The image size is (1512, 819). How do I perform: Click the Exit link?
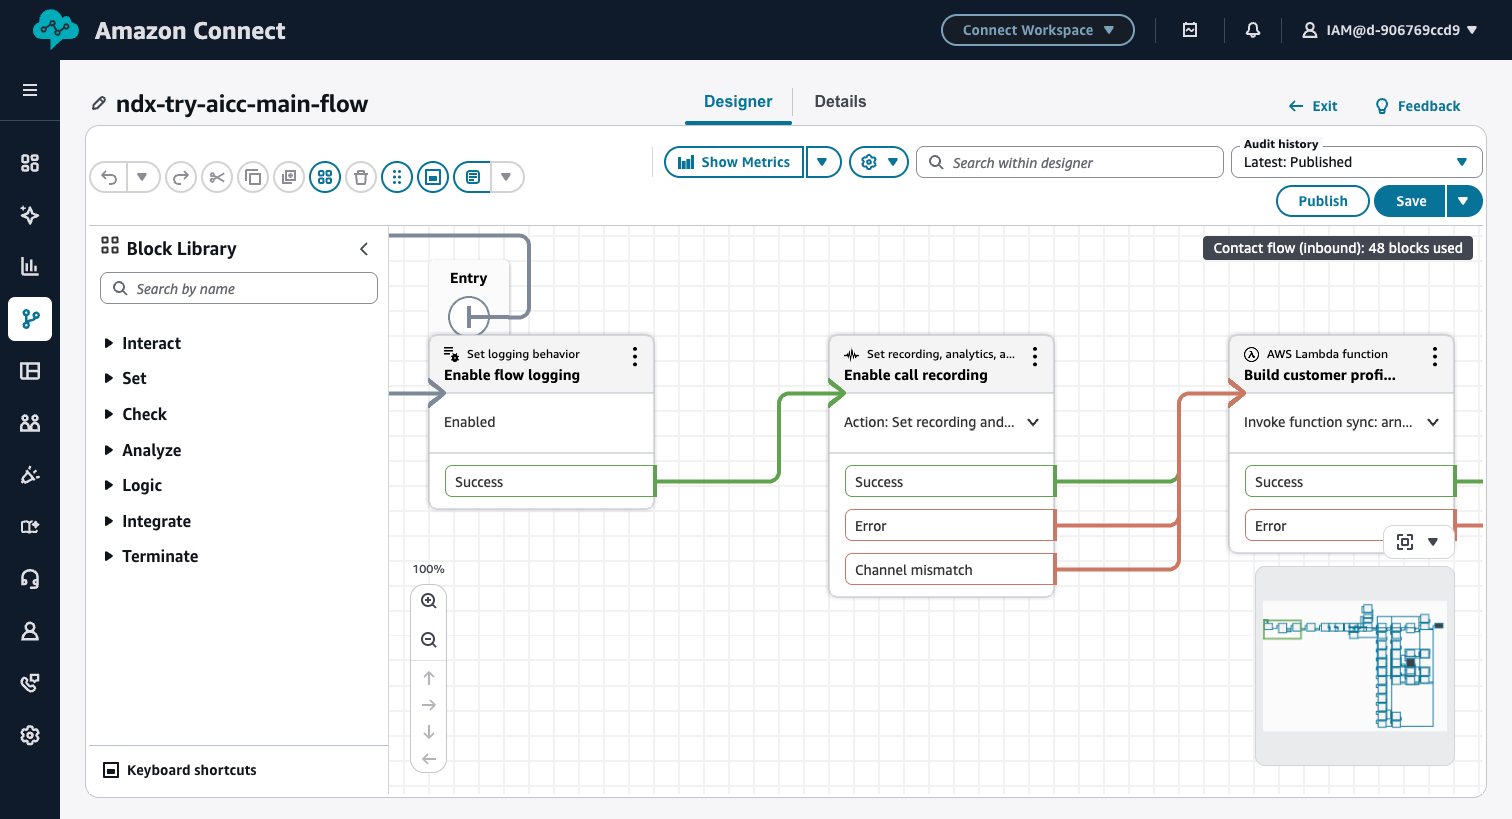[x=1313, y=106]
